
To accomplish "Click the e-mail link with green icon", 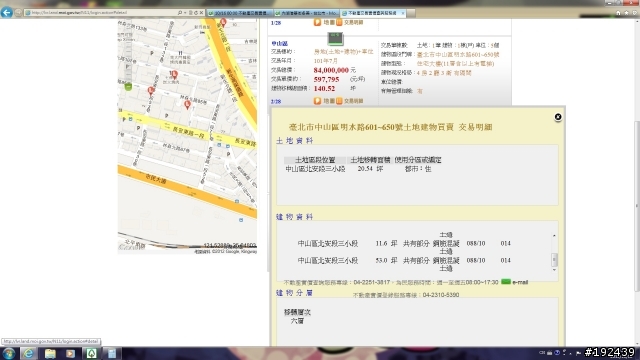I will [x=515, y=282].
